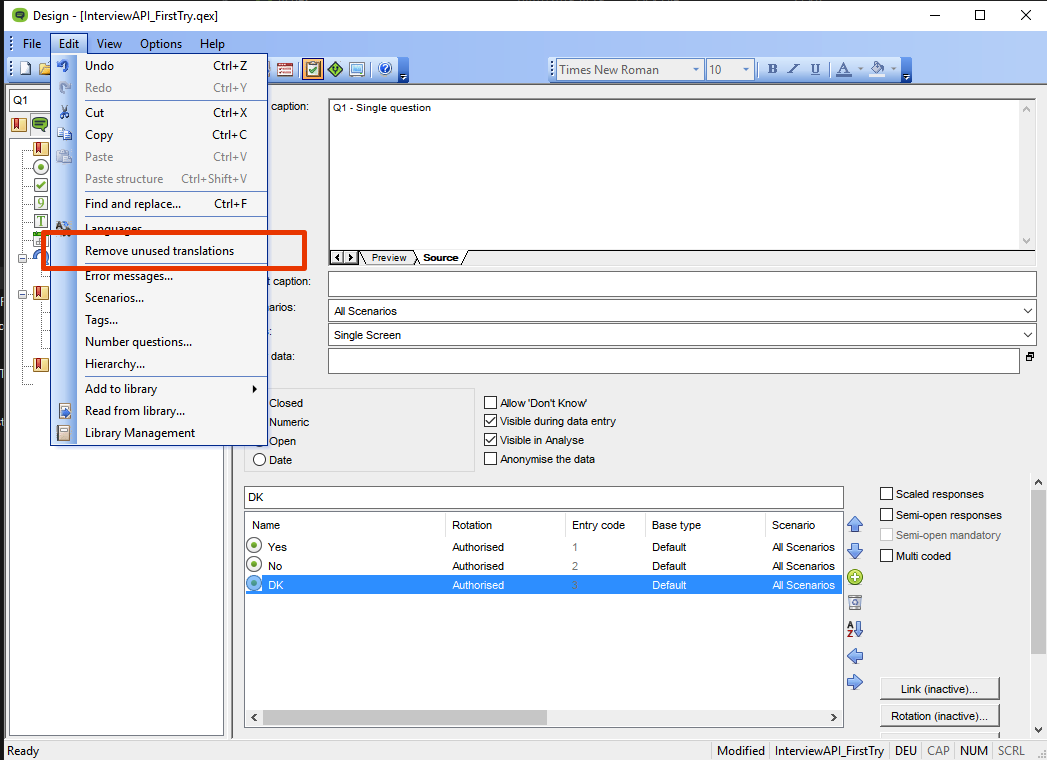Apply bold formatting with the B icon
1047x760 pixels.
coord(773,69)
